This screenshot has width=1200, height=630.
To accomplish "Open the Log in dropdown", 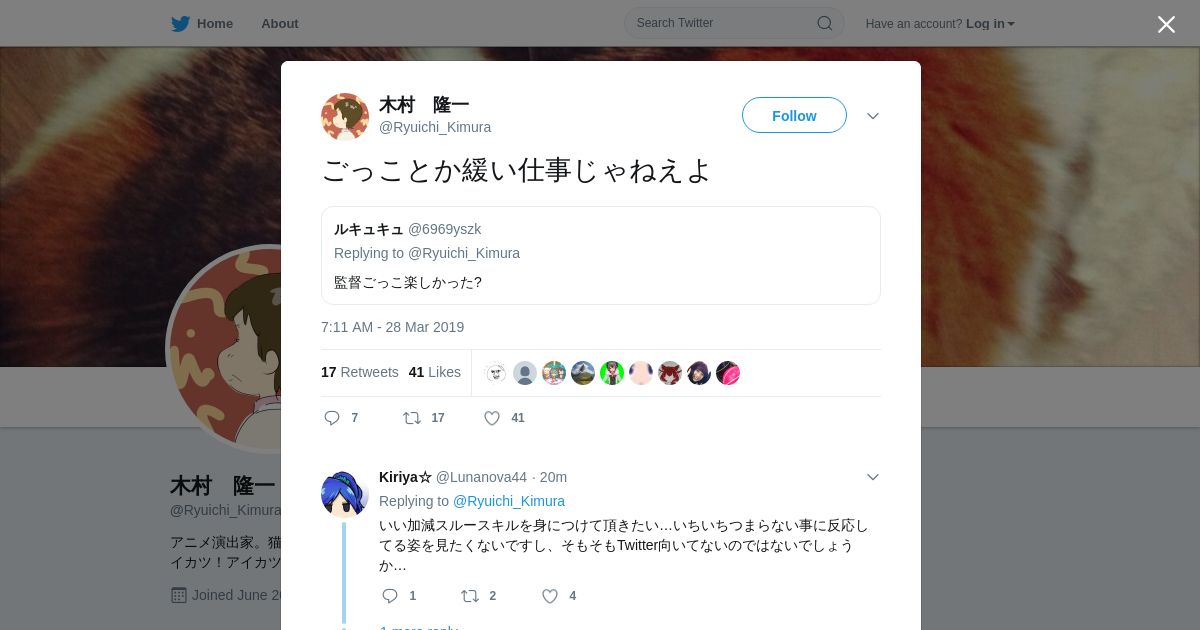I will click(x=990, y=24).
